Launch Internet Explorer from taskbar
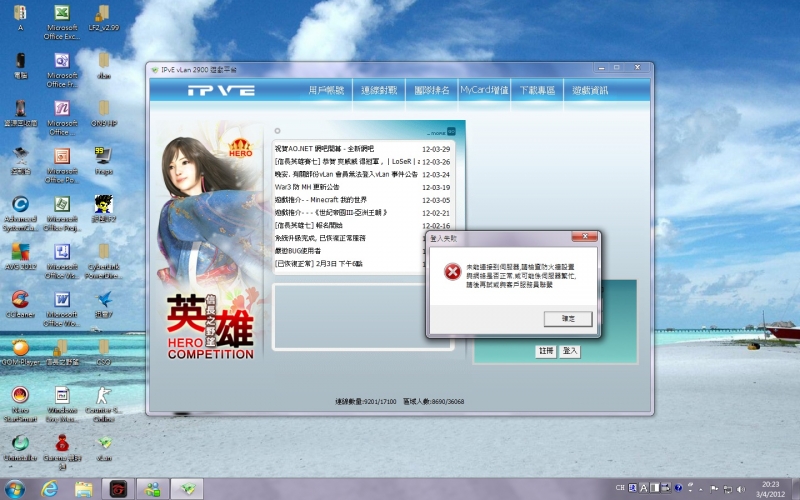800x500 pixels. 49,489
